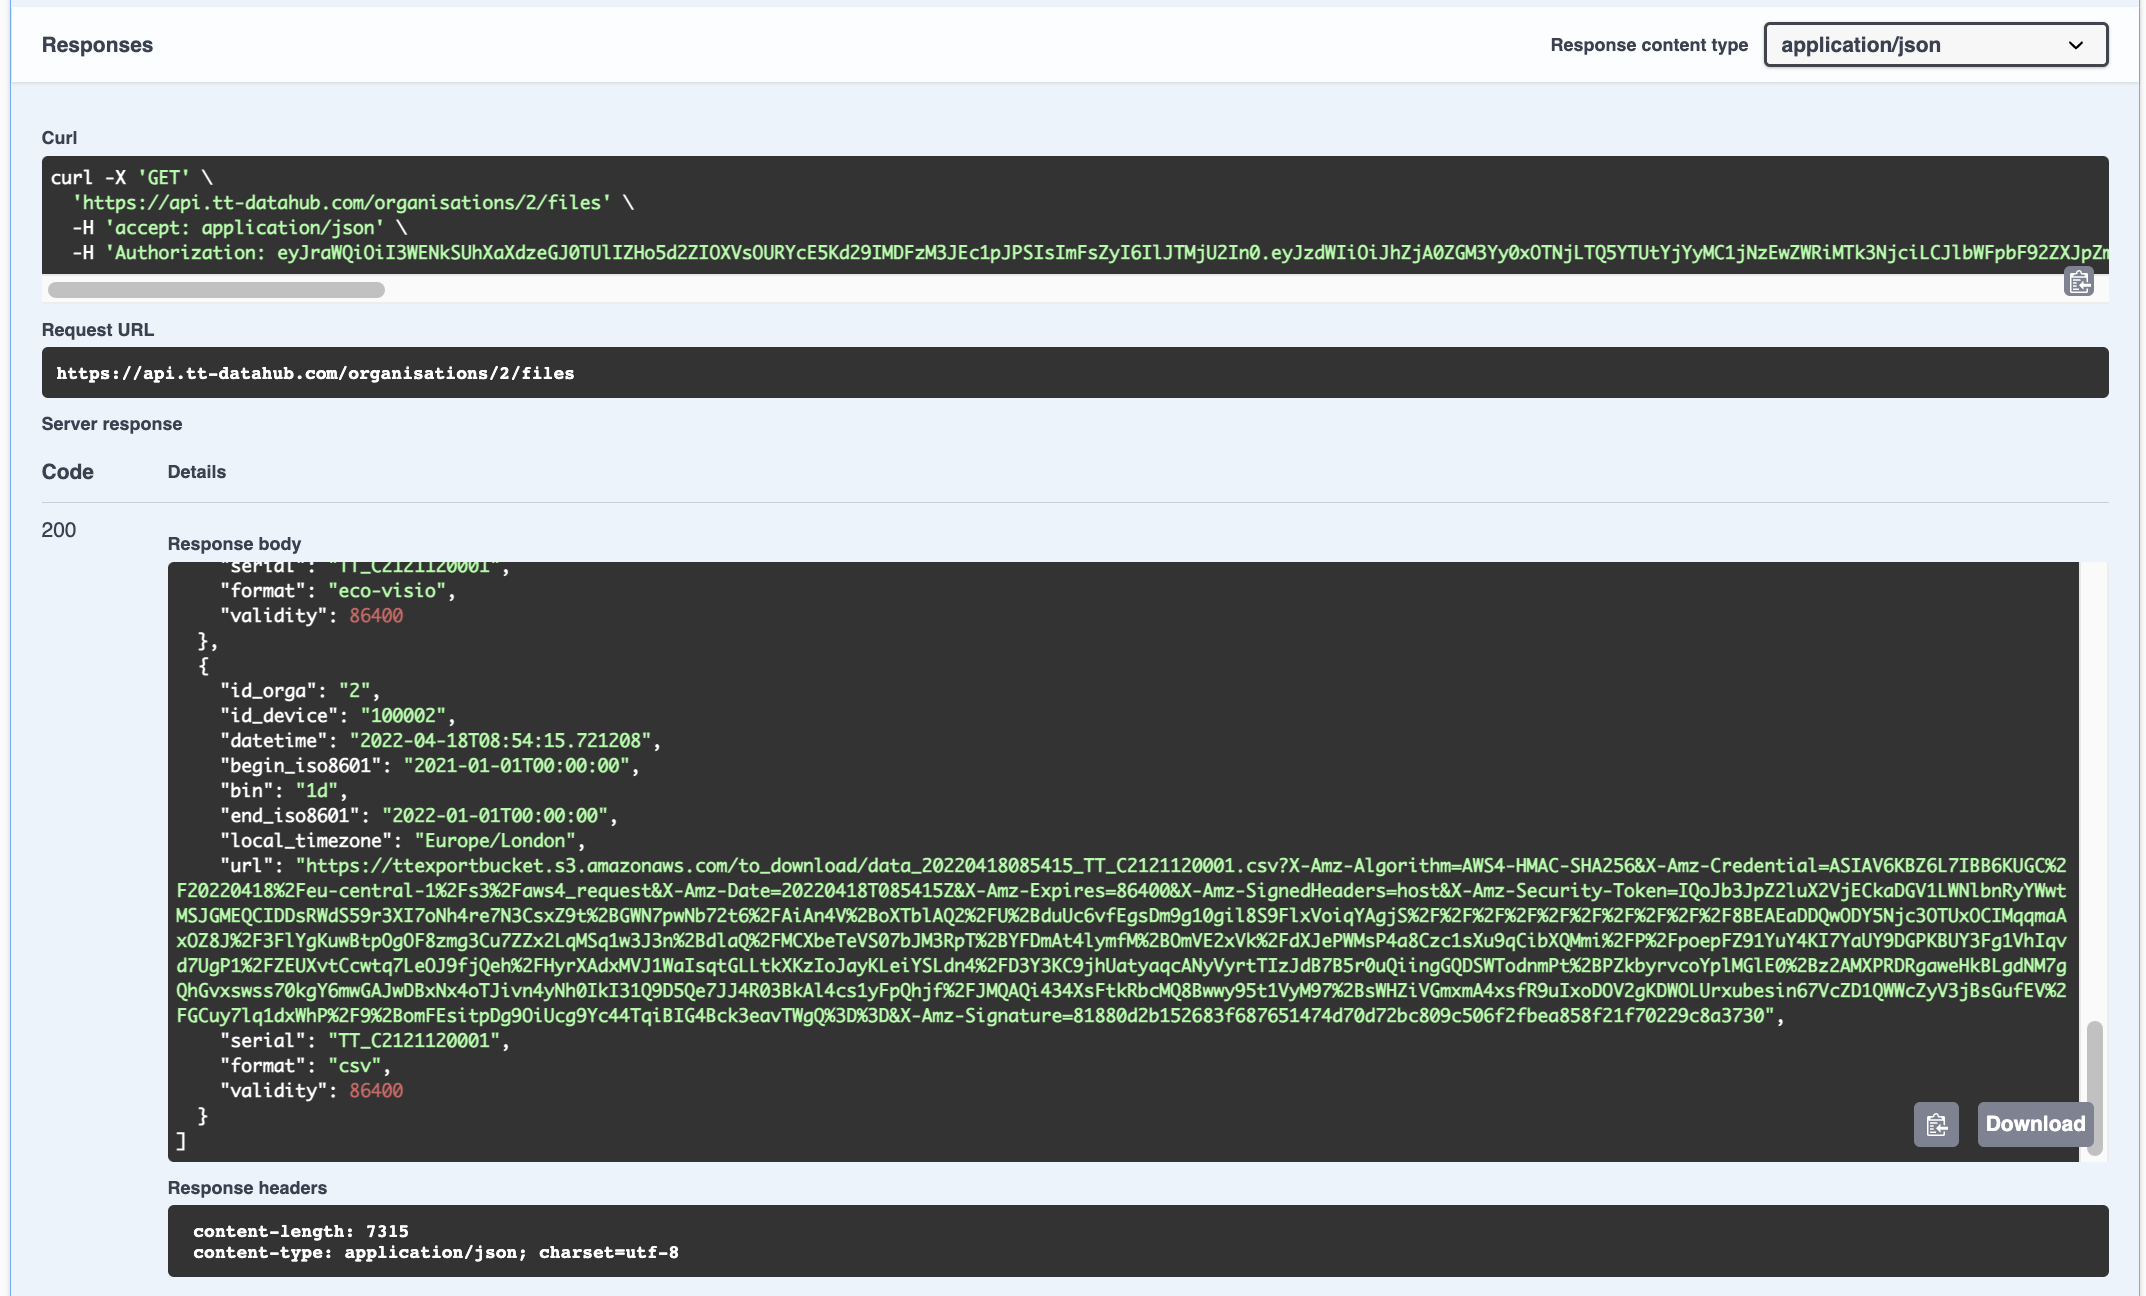Click the curl block horizontal scrollbar
The width and height of the screenshot is (2146, 1296).
click(216, 290)
